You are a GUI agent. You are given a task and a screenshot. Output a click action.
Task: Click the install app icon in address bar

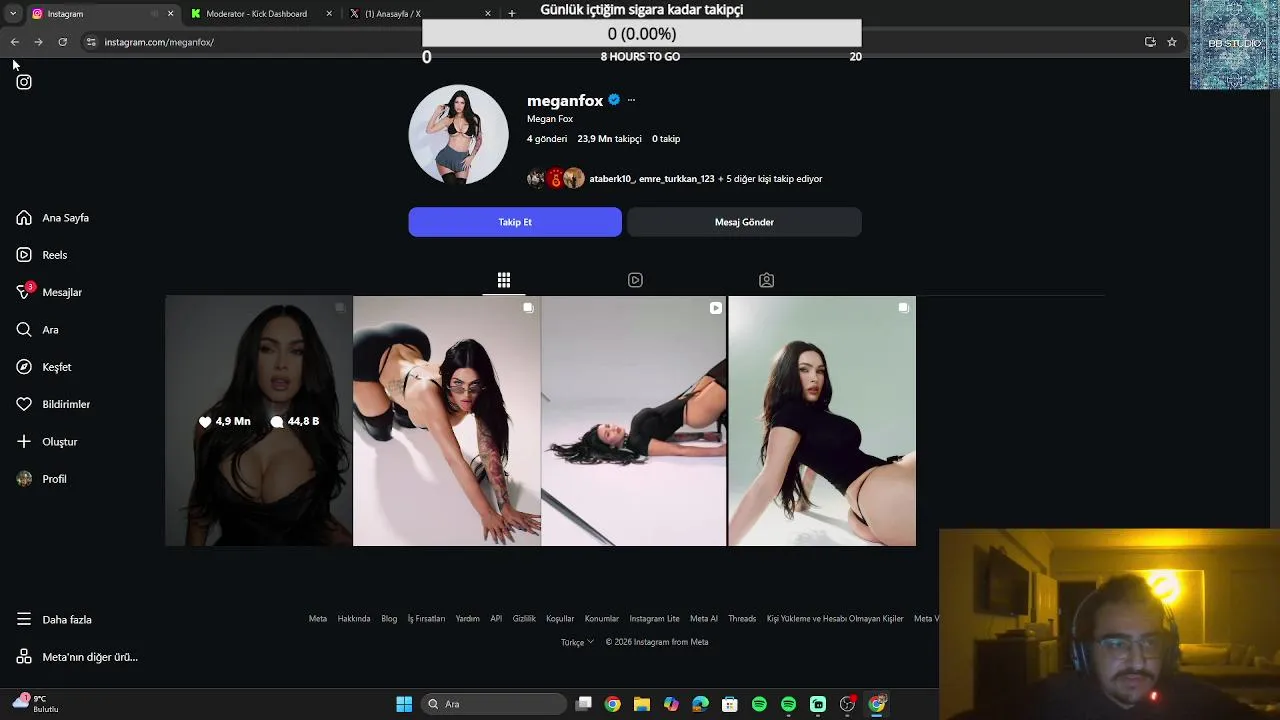click(1150, 42)
